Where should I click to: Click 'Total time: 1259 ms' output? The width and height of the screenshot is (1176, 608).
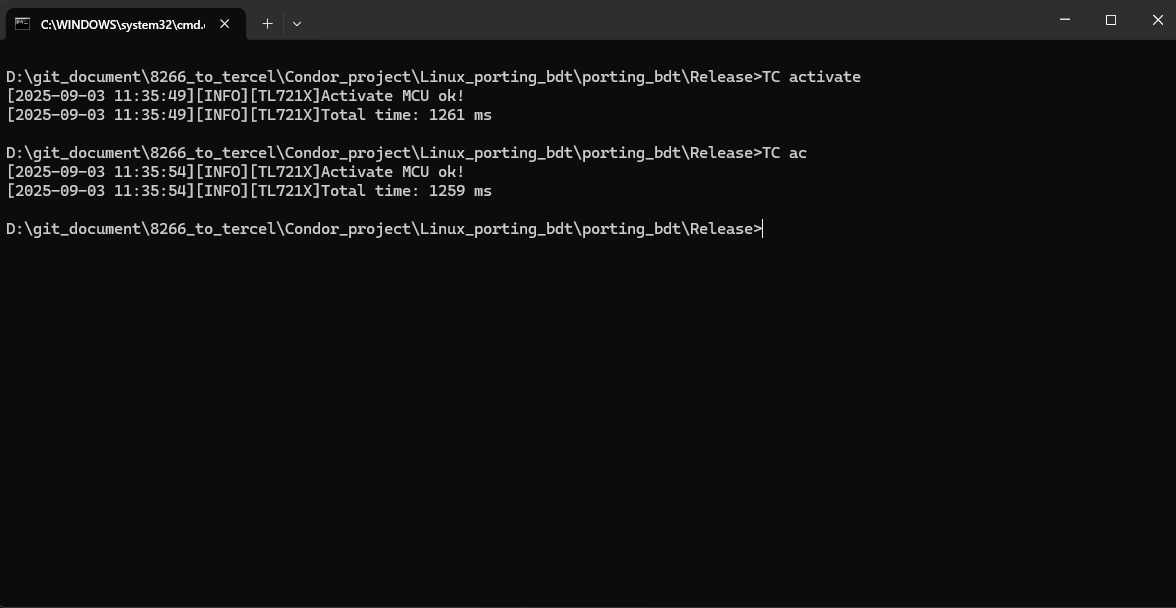click(x=406, y=191)
